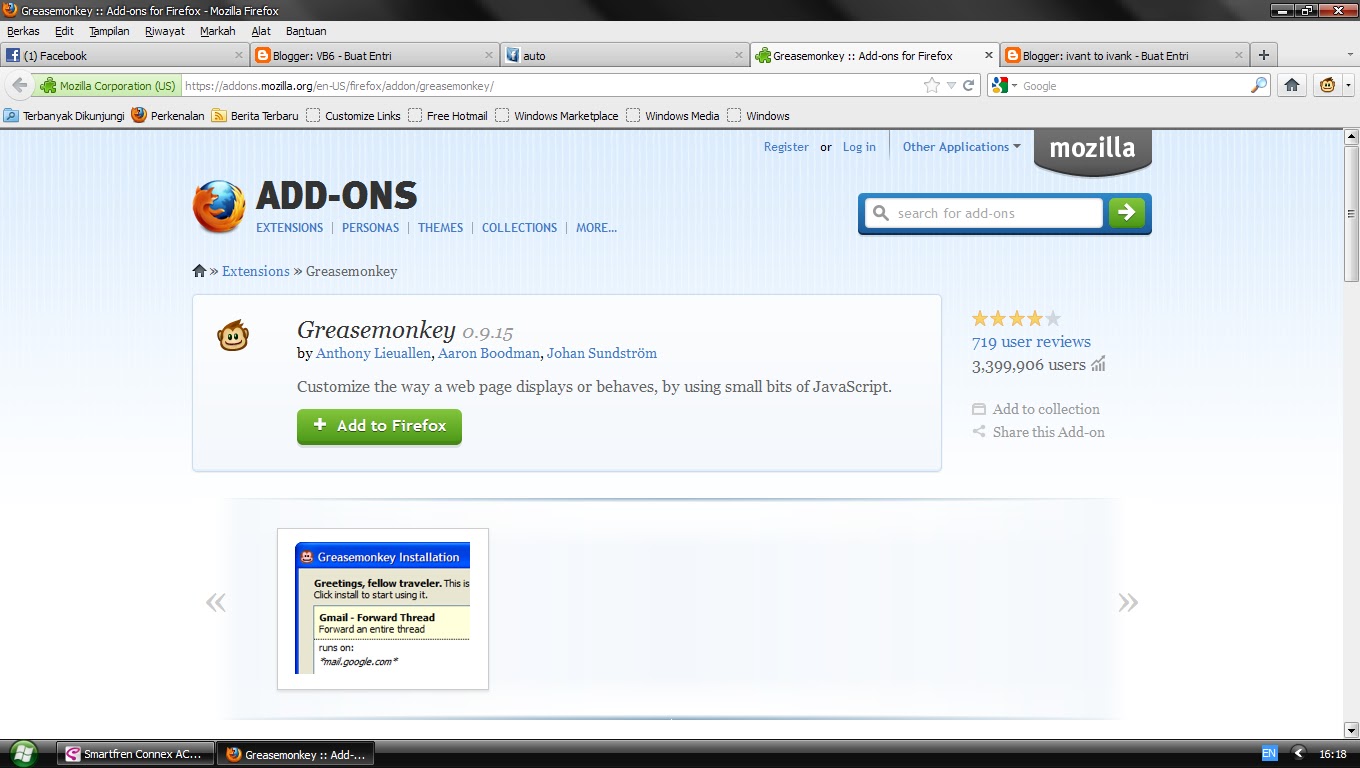This screenshot has width=1360, height=768.
Task: Close the Blogger VB6 tab
Action: [490, 55]
